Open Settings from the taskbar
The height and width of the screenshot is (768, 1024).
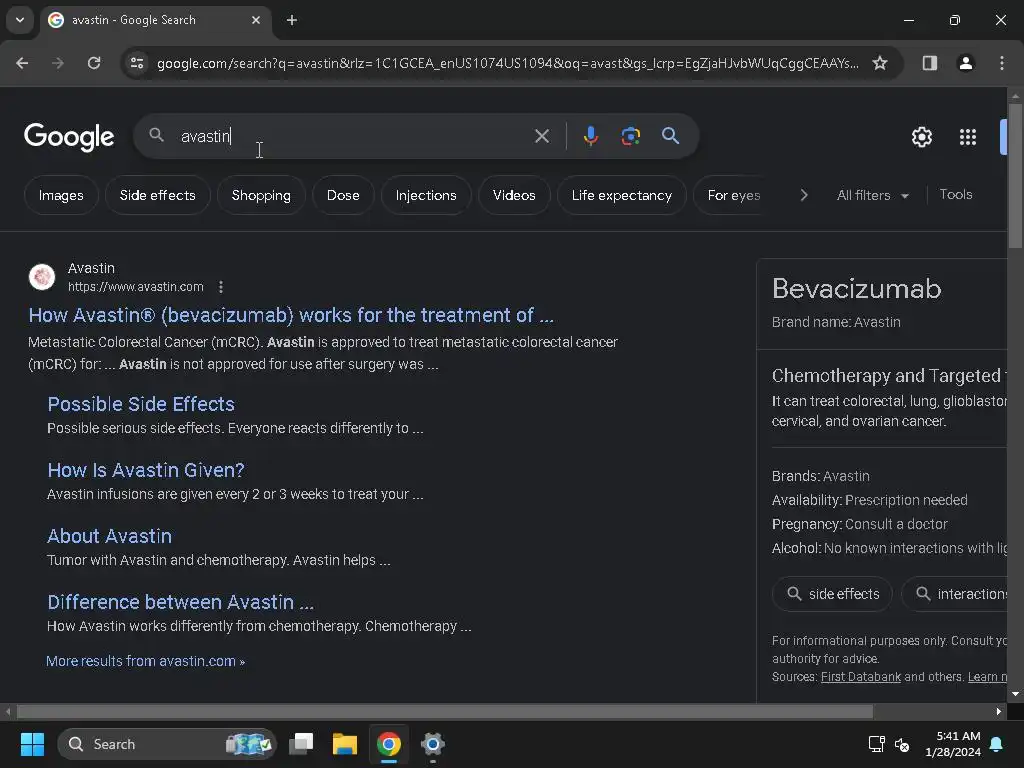click(432, 744)
